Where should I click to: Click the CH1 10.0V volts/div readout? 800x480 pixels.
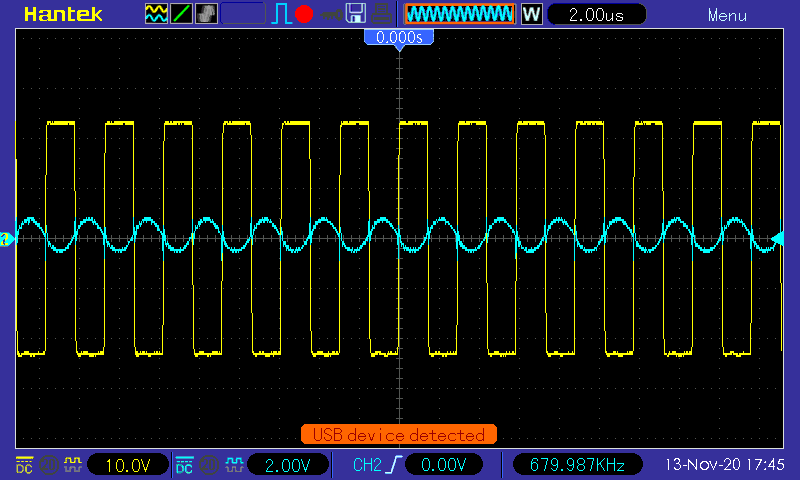tap(128, 465)
